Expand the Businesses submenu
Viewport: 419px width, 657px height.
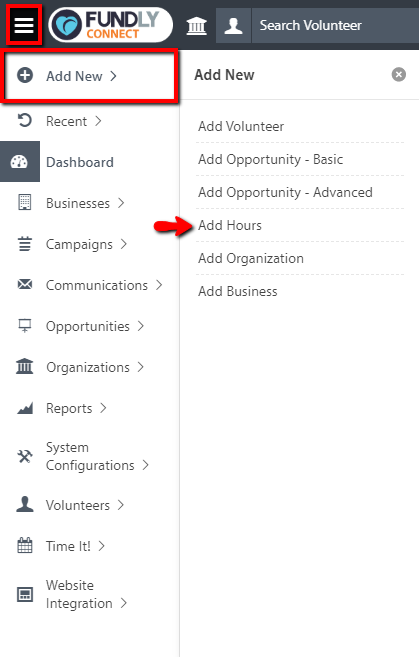pos(85,203)
